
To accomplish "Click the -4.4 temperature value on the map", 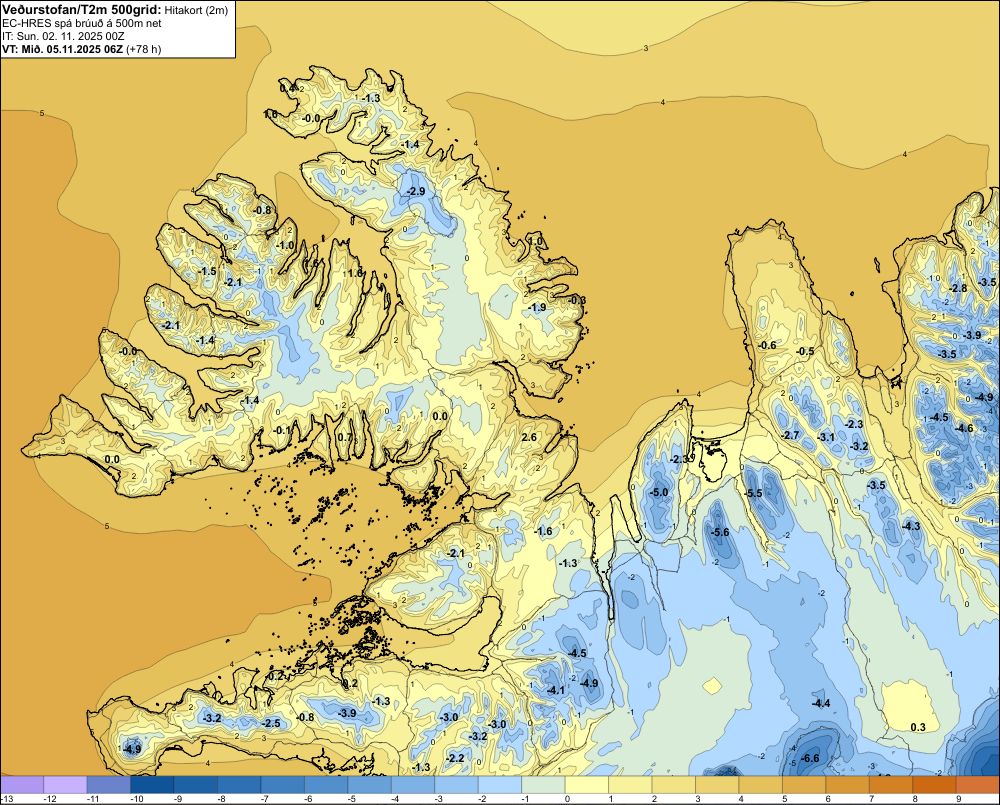I will (821, 703).
